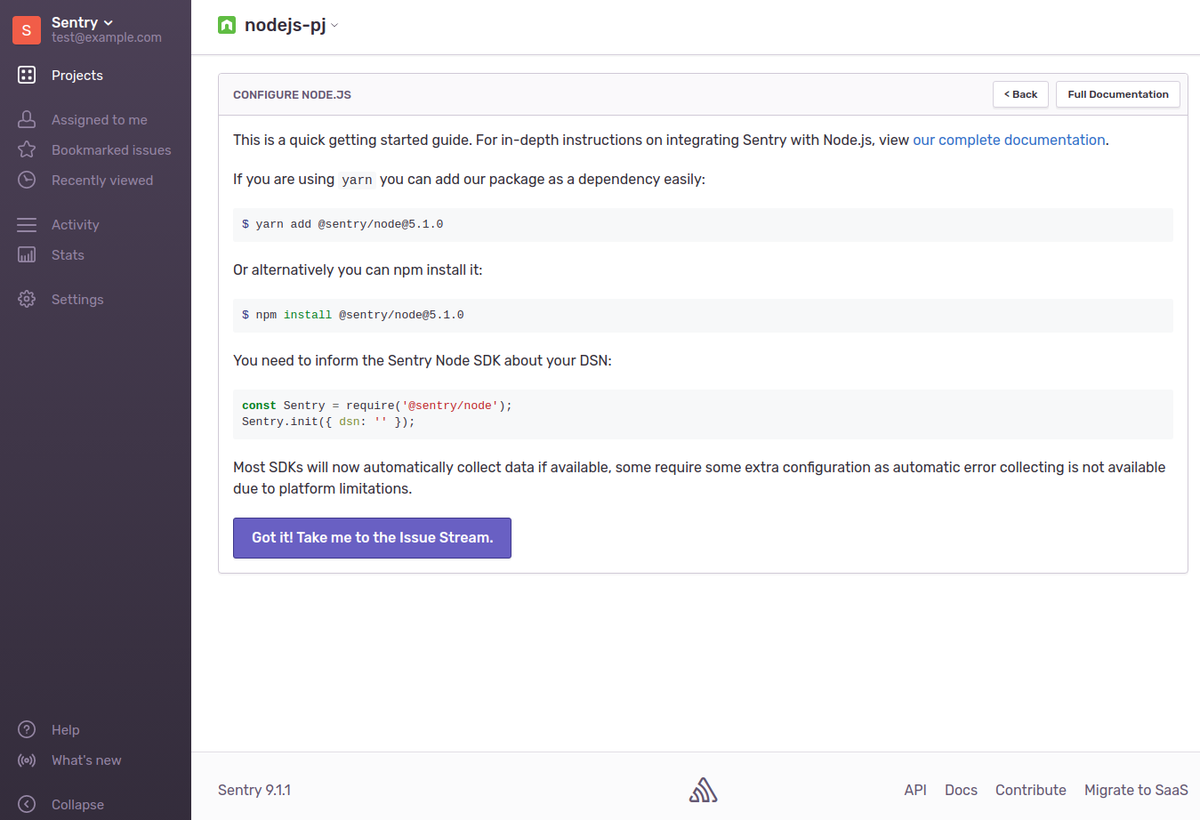Open Stats in the sidebar
Viewport: 1200px width, 820px height.
pyautogui.click(x=68, y=255)
